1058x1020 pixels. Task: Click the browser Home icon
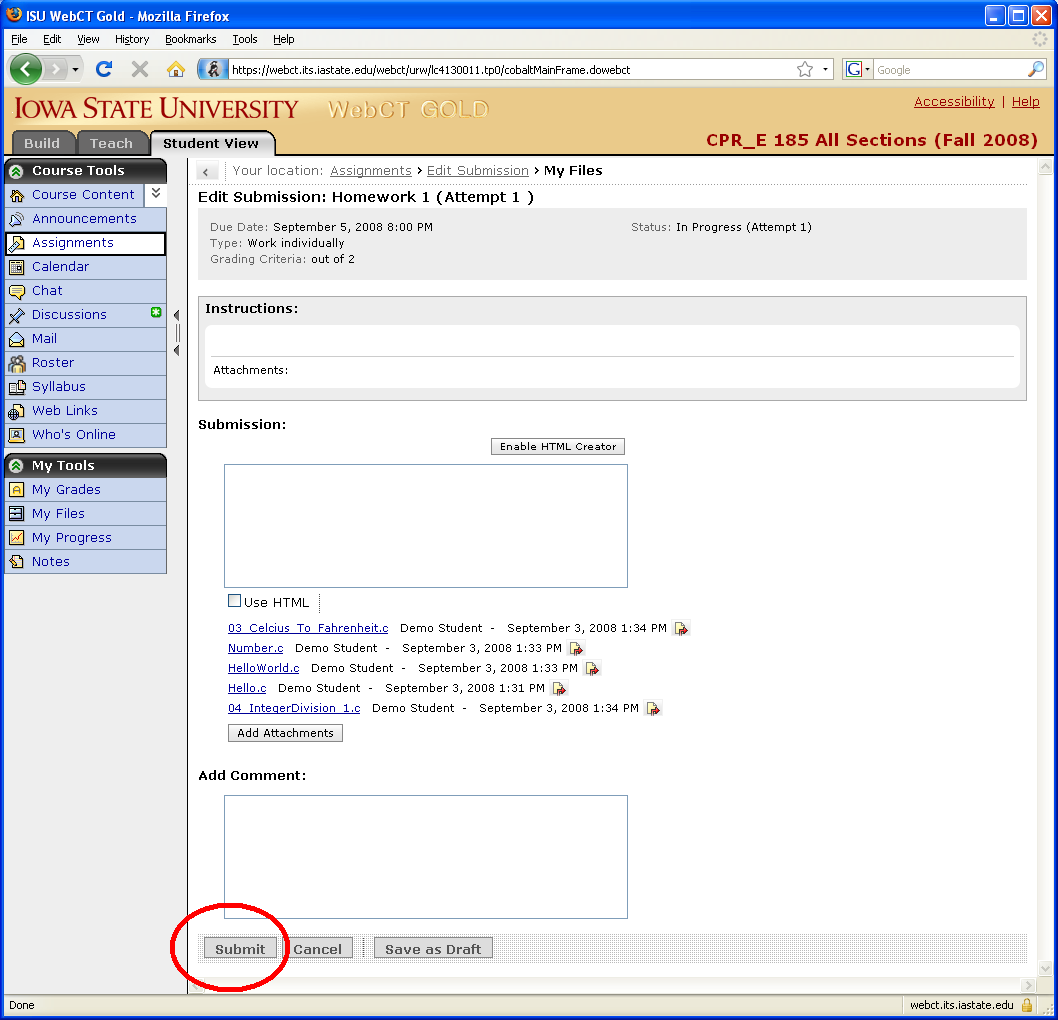tap(176, 69)
